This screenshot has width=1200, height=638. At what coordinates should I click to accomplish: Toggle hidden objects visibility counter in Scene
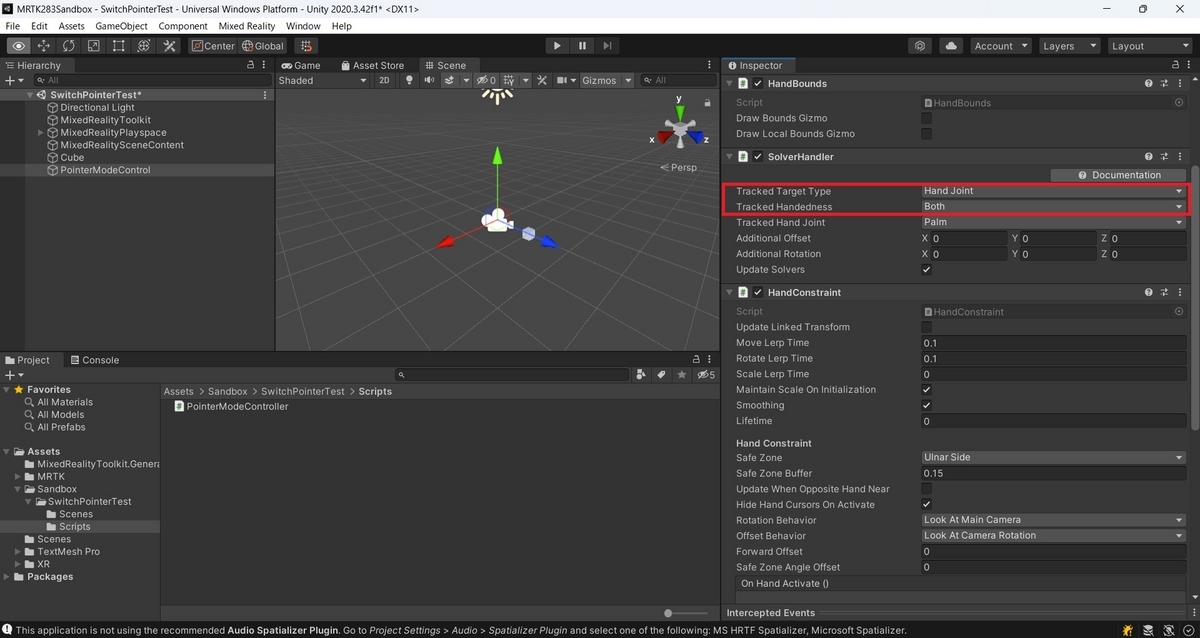click(x=486, y=80)
